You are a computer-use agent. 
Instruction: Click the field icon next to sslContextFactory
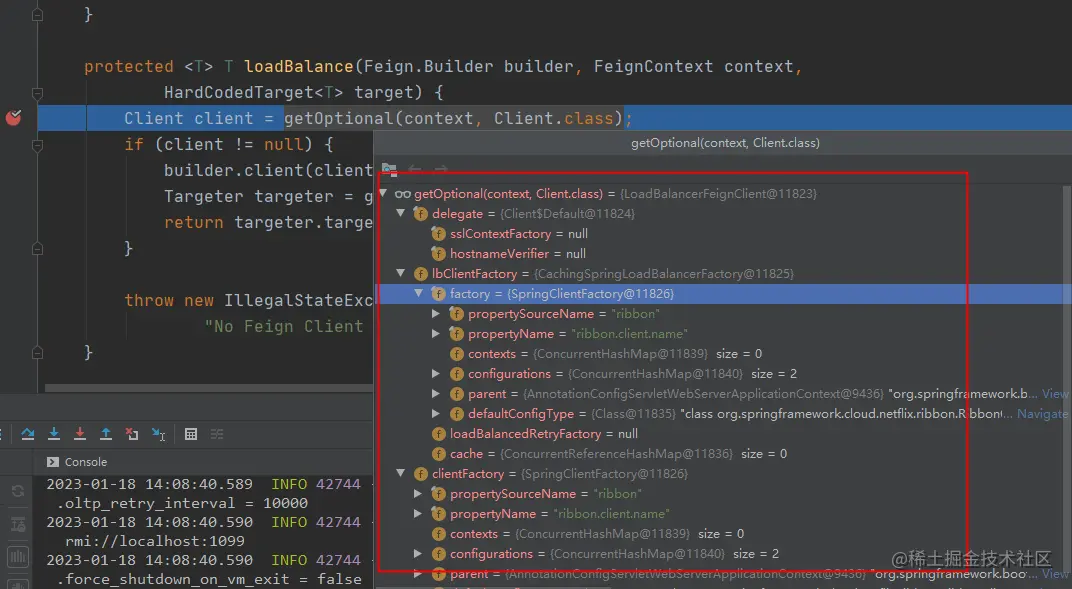coord(438,234)
